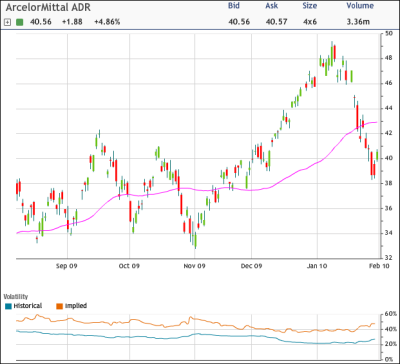Click the 46 price axis label
This screenshot has width=400, height=364.
click(x=389, y=83)
